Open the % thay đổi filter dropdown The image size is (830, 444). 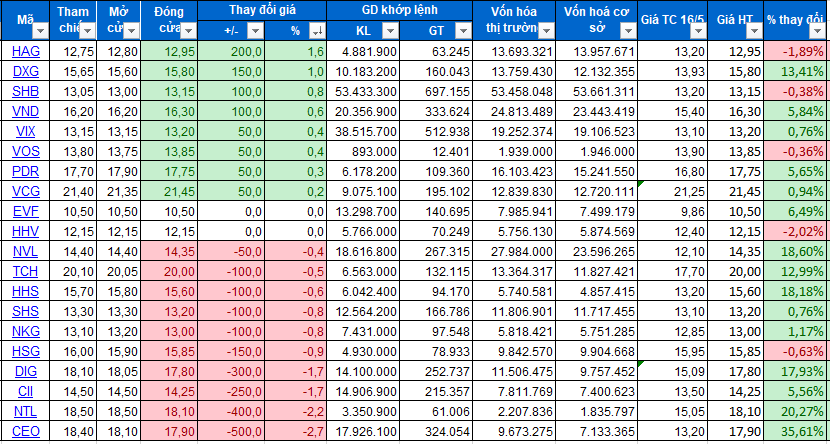(817, 32)
